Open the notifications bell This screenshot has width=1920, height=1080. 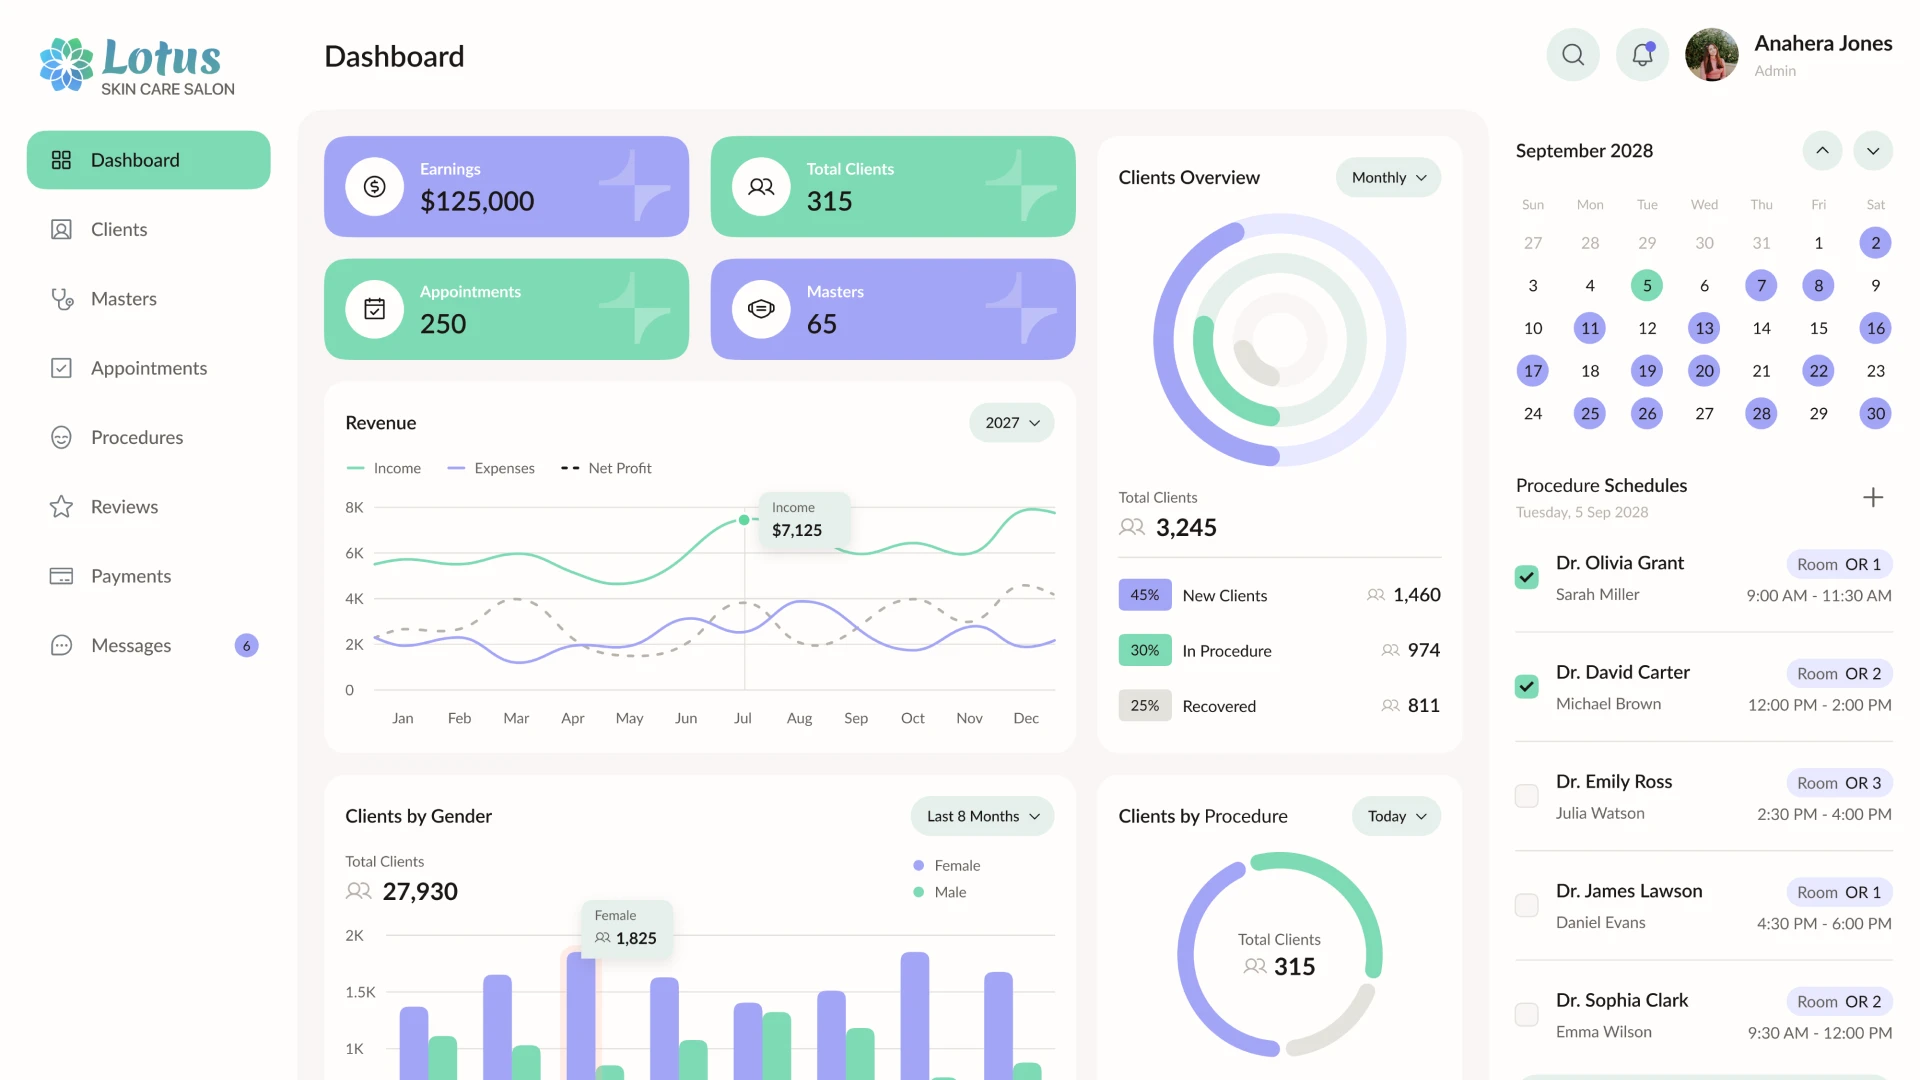(1642, 55)
